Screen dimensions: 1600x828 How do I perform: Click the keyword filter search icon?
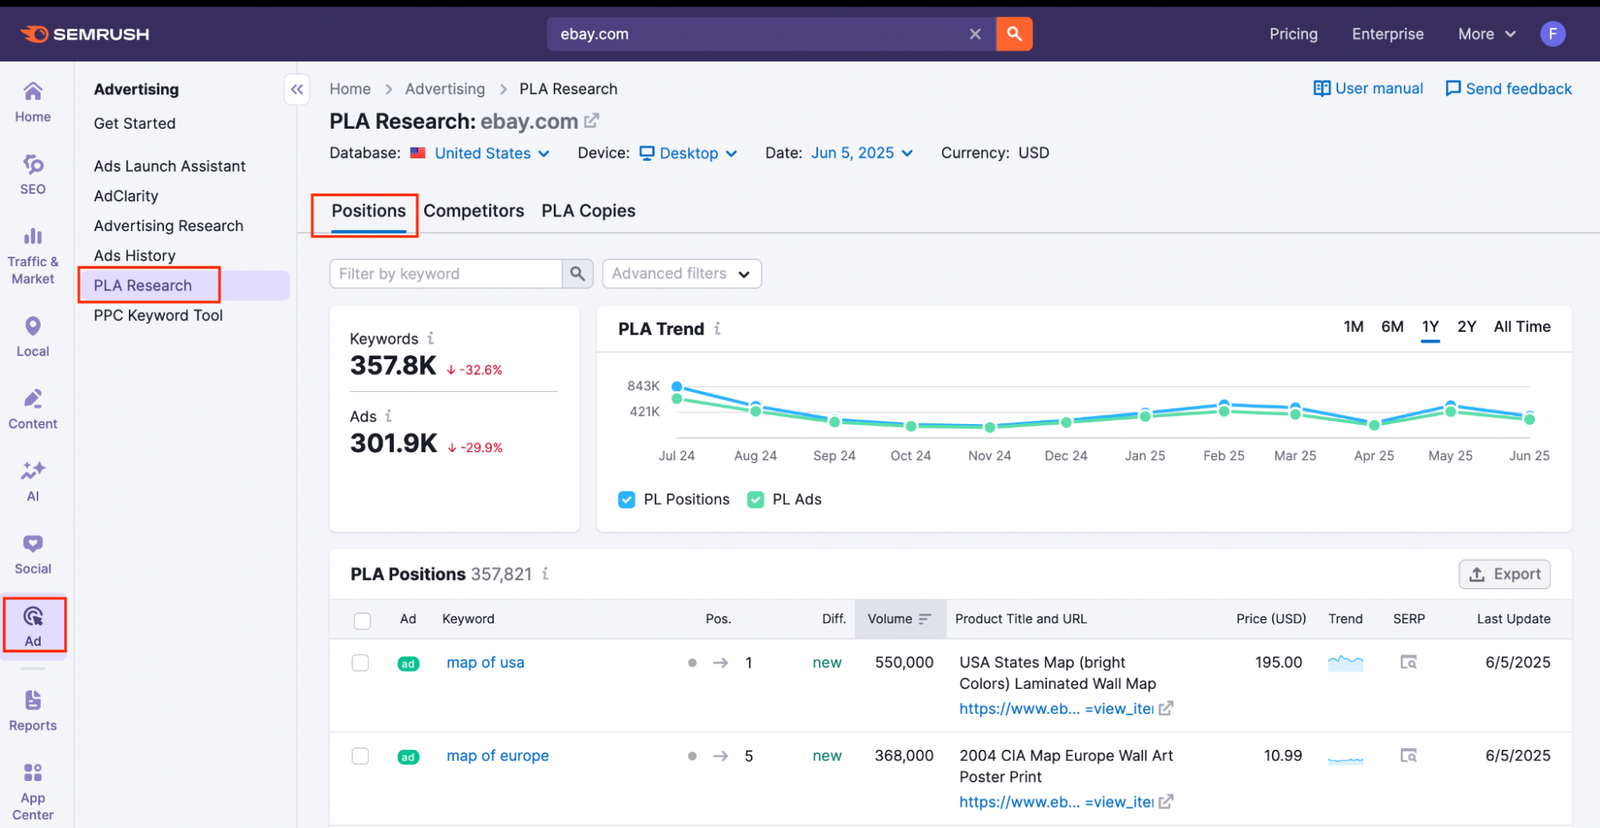577,274
